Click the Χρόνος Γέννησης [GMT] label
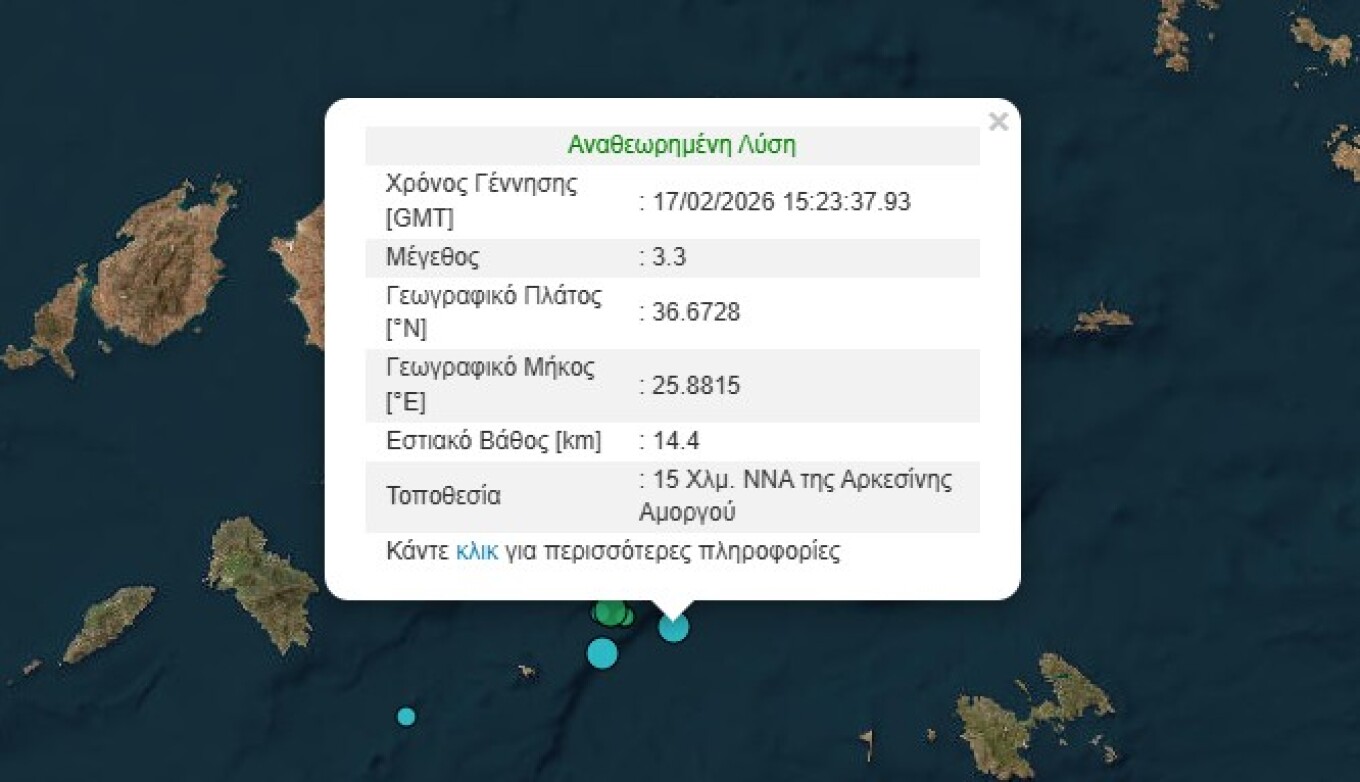This screenshot has height=782, width=1360. click(x=480, y=201)
